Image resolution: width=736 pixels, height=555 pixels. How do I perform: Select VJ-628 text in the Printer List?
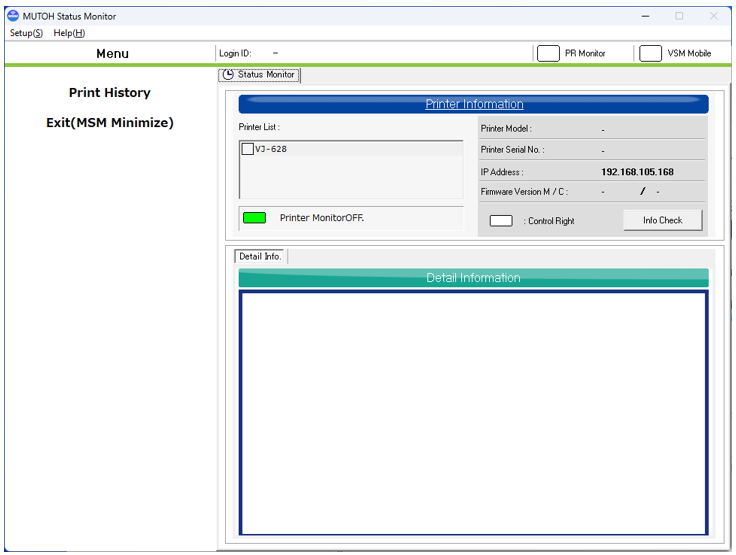pos(271,149)
